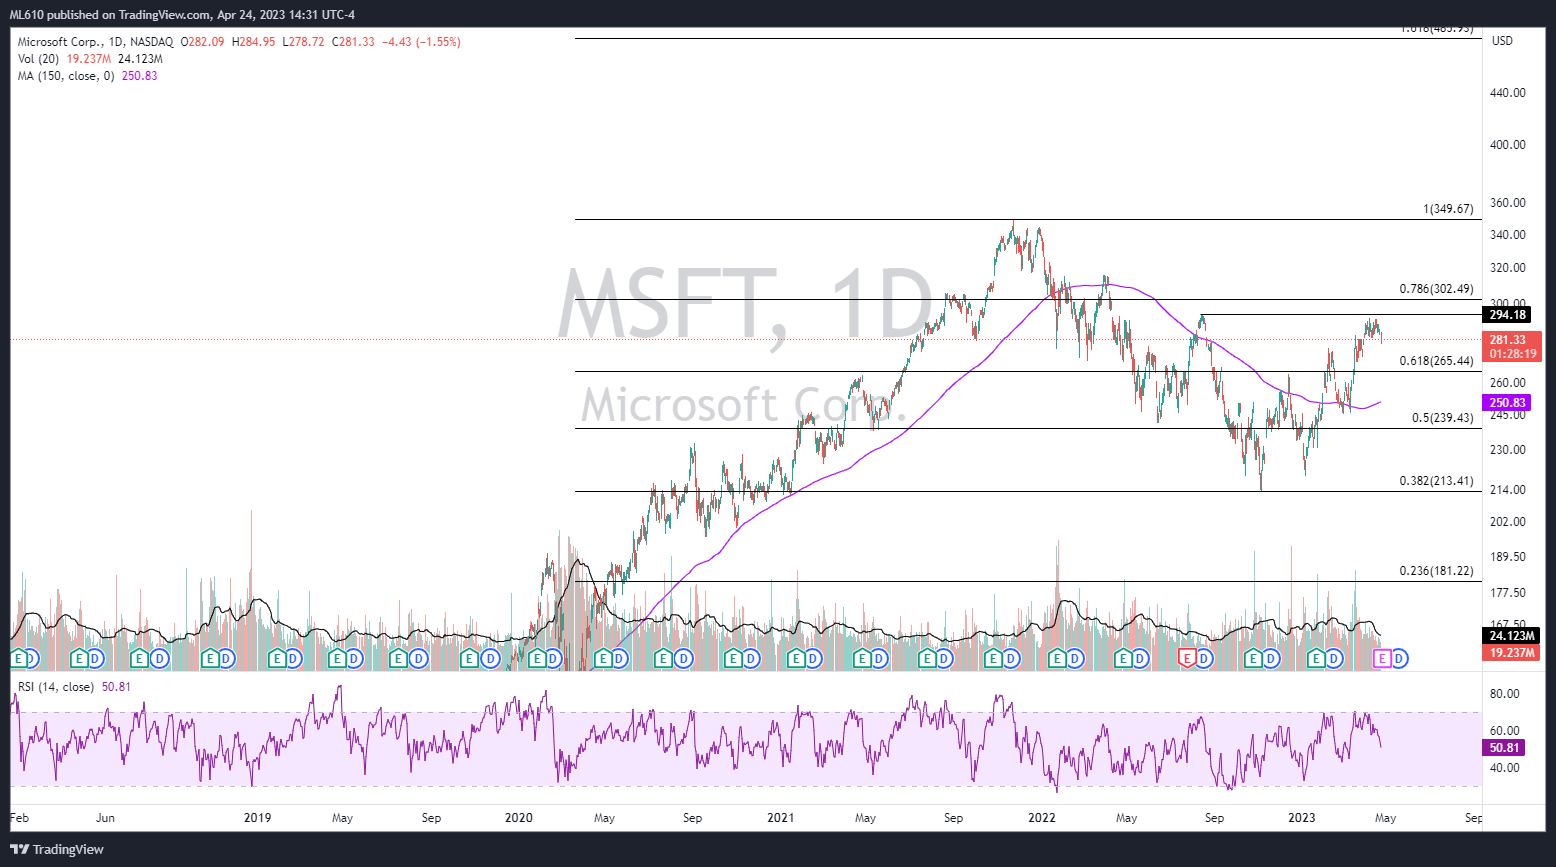Click the USD currency label
Viewport: 1556px width, 867px height.
pyautogui.click(x=1502, y=41)
